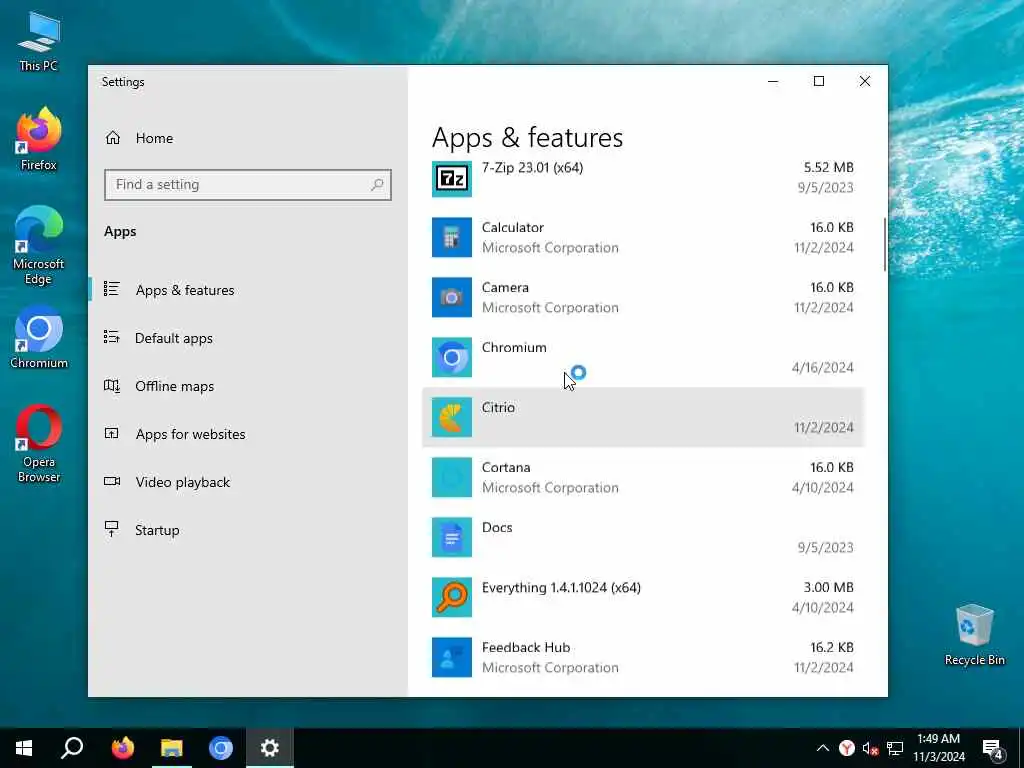
Task: Select Firefox desktop shortcut
Action: tap(39, 139)
